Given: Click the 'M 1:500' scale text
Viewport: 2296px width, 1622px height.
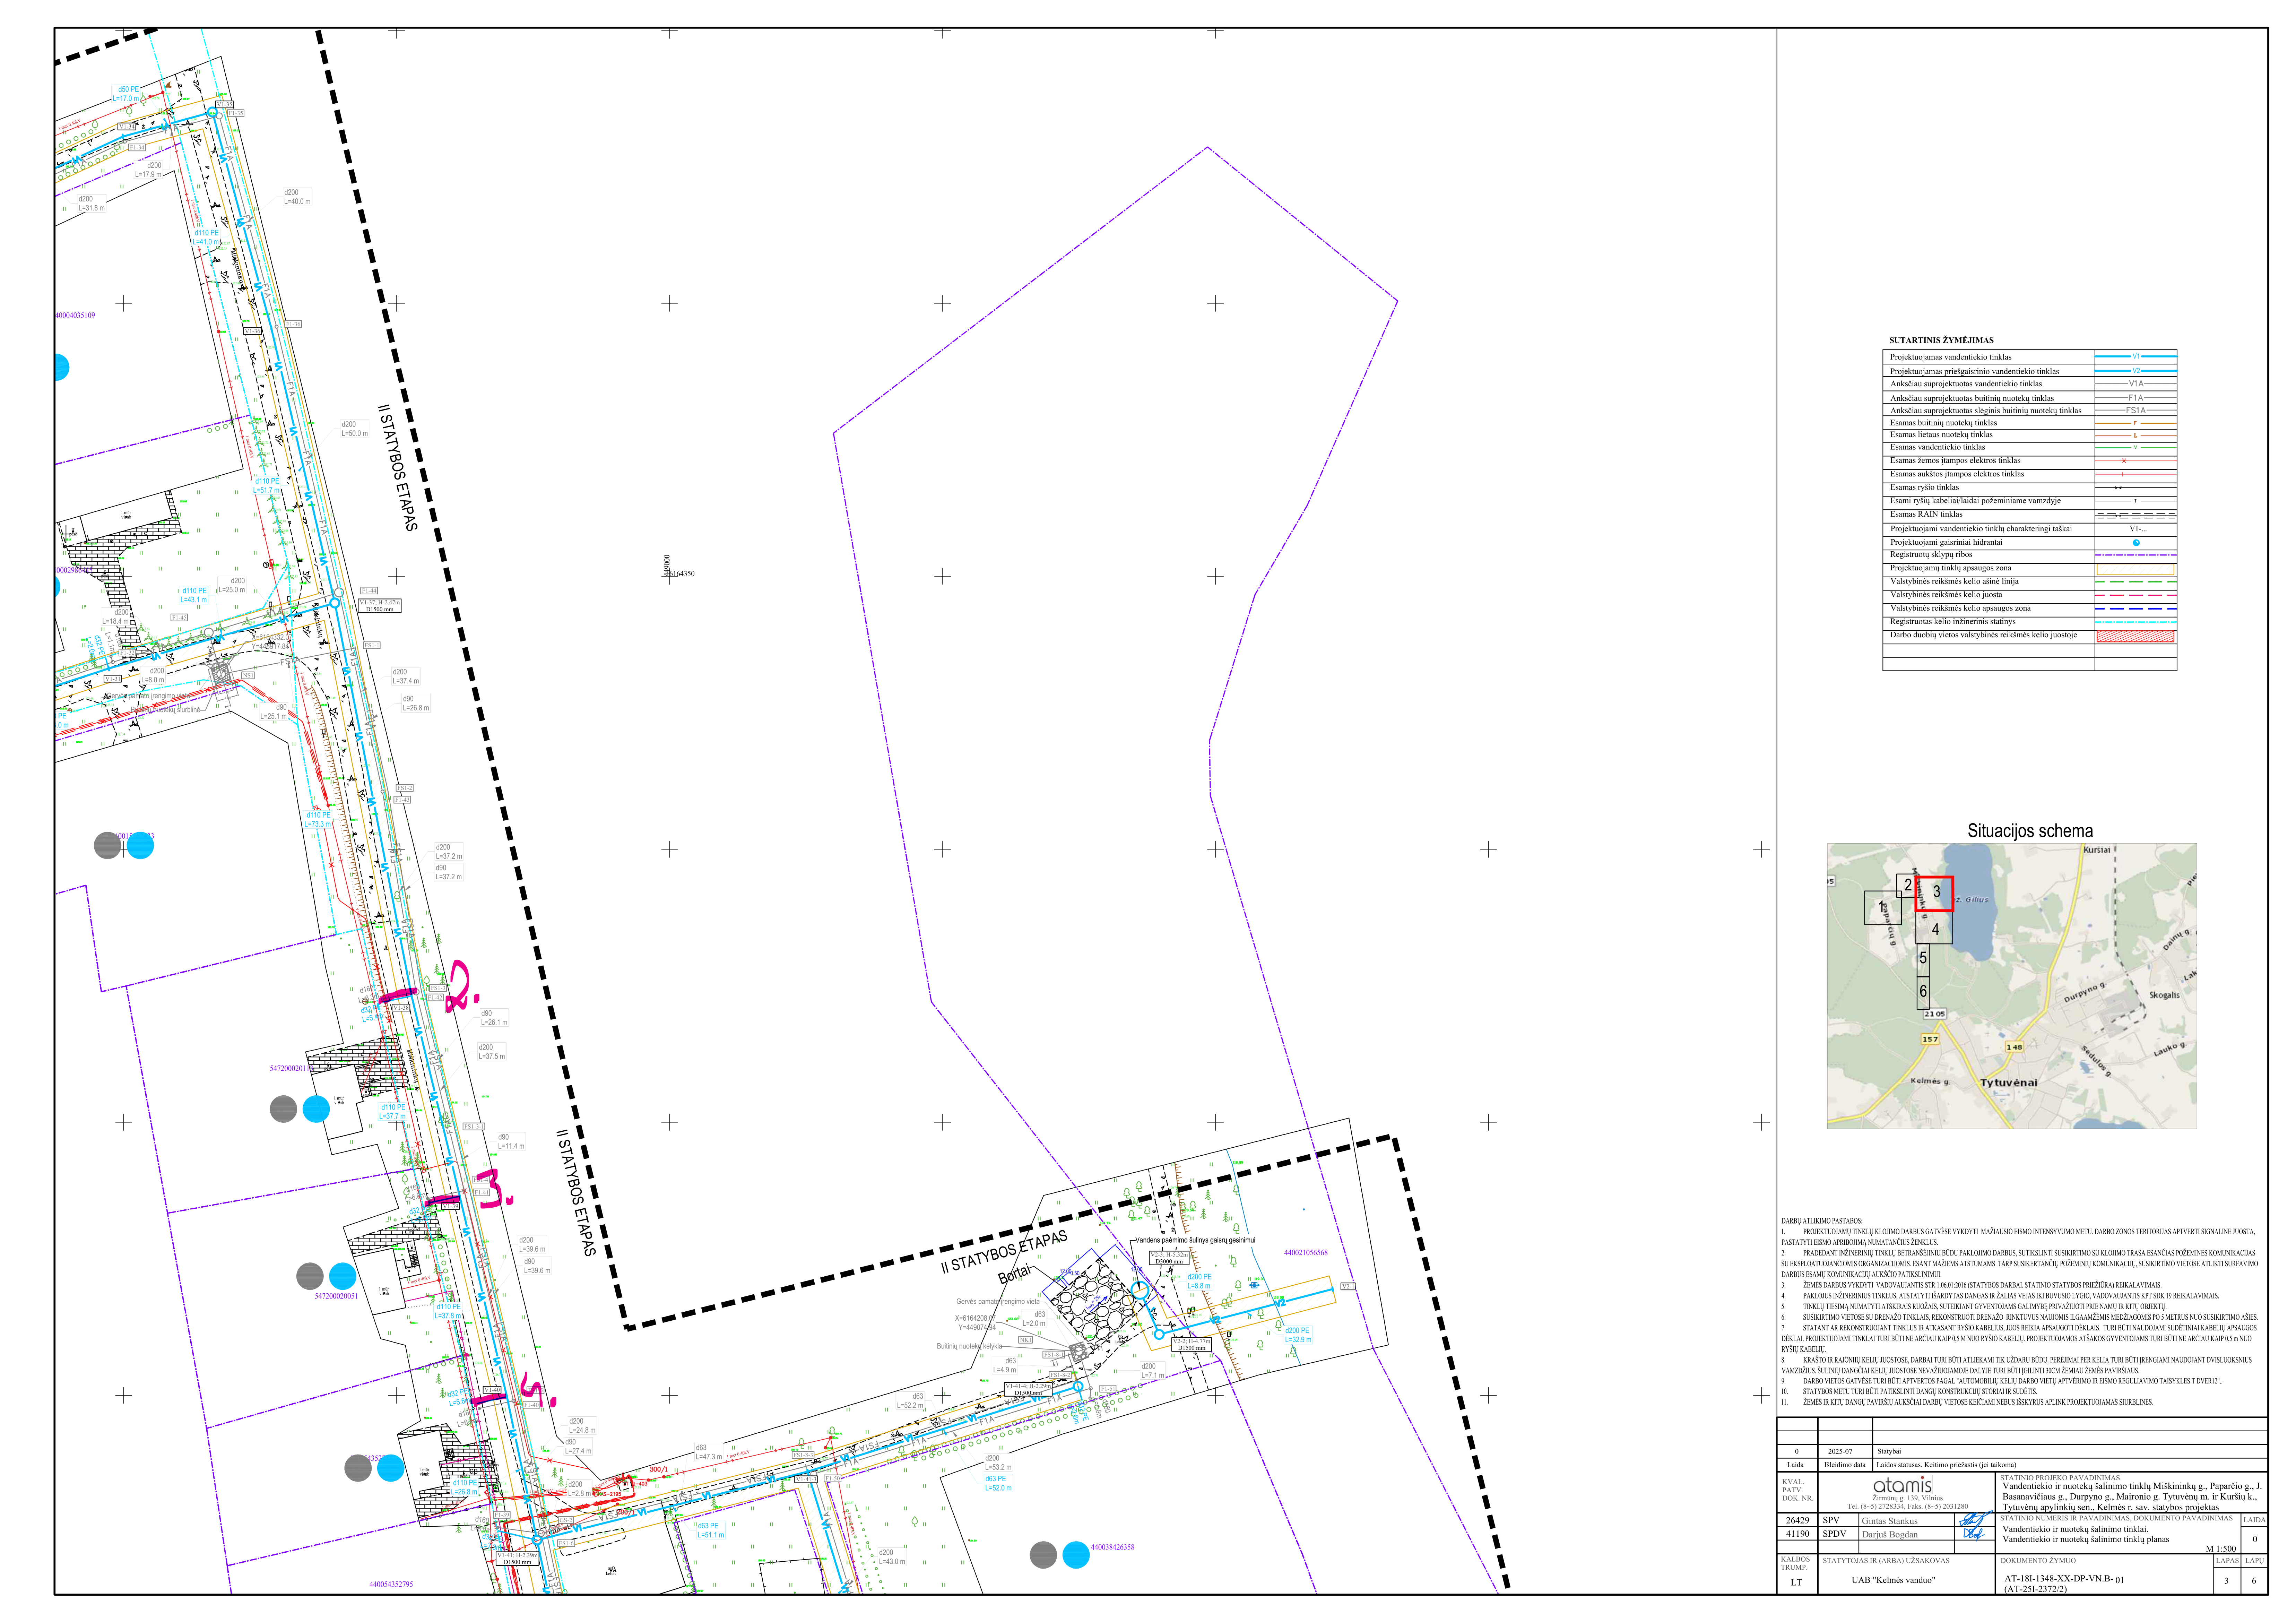Looking at the screenshot, I should point(2220,1549).
